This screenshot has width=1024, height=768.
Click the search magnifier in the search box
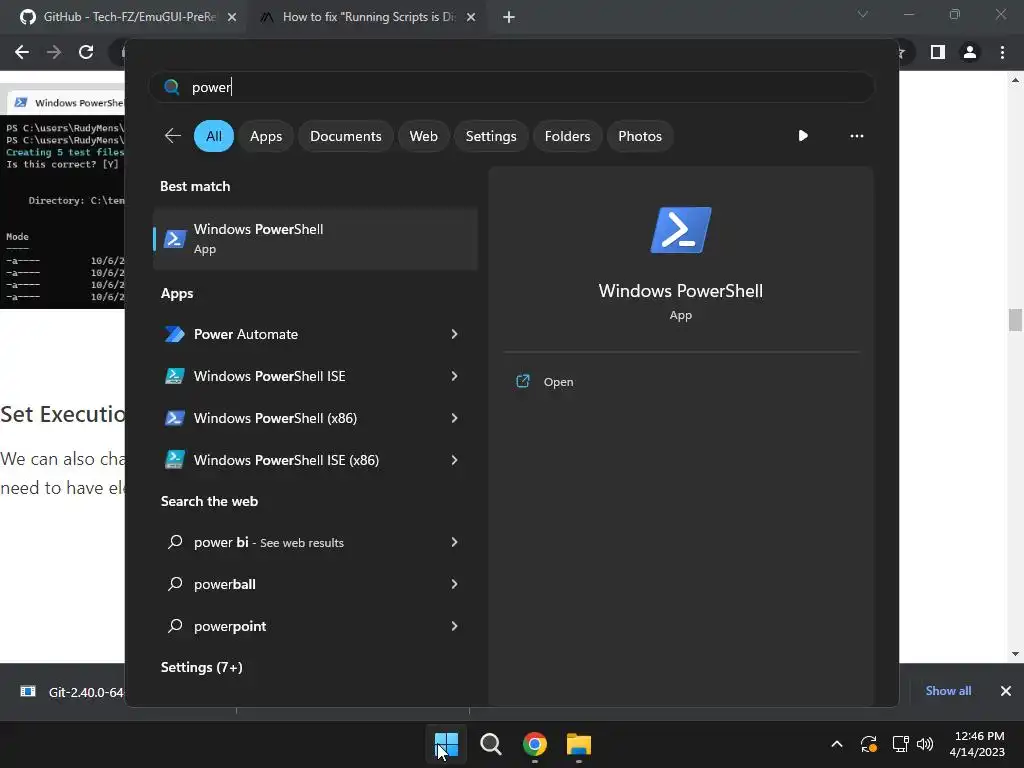[x=172, y=87]
